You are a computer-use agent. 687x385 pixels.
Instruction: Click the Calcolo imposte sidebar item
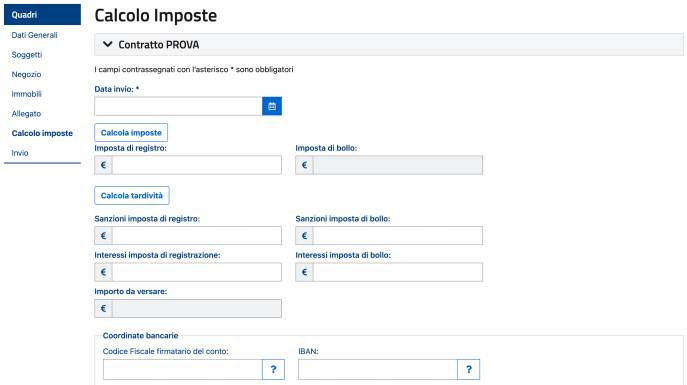coord(42,133)
